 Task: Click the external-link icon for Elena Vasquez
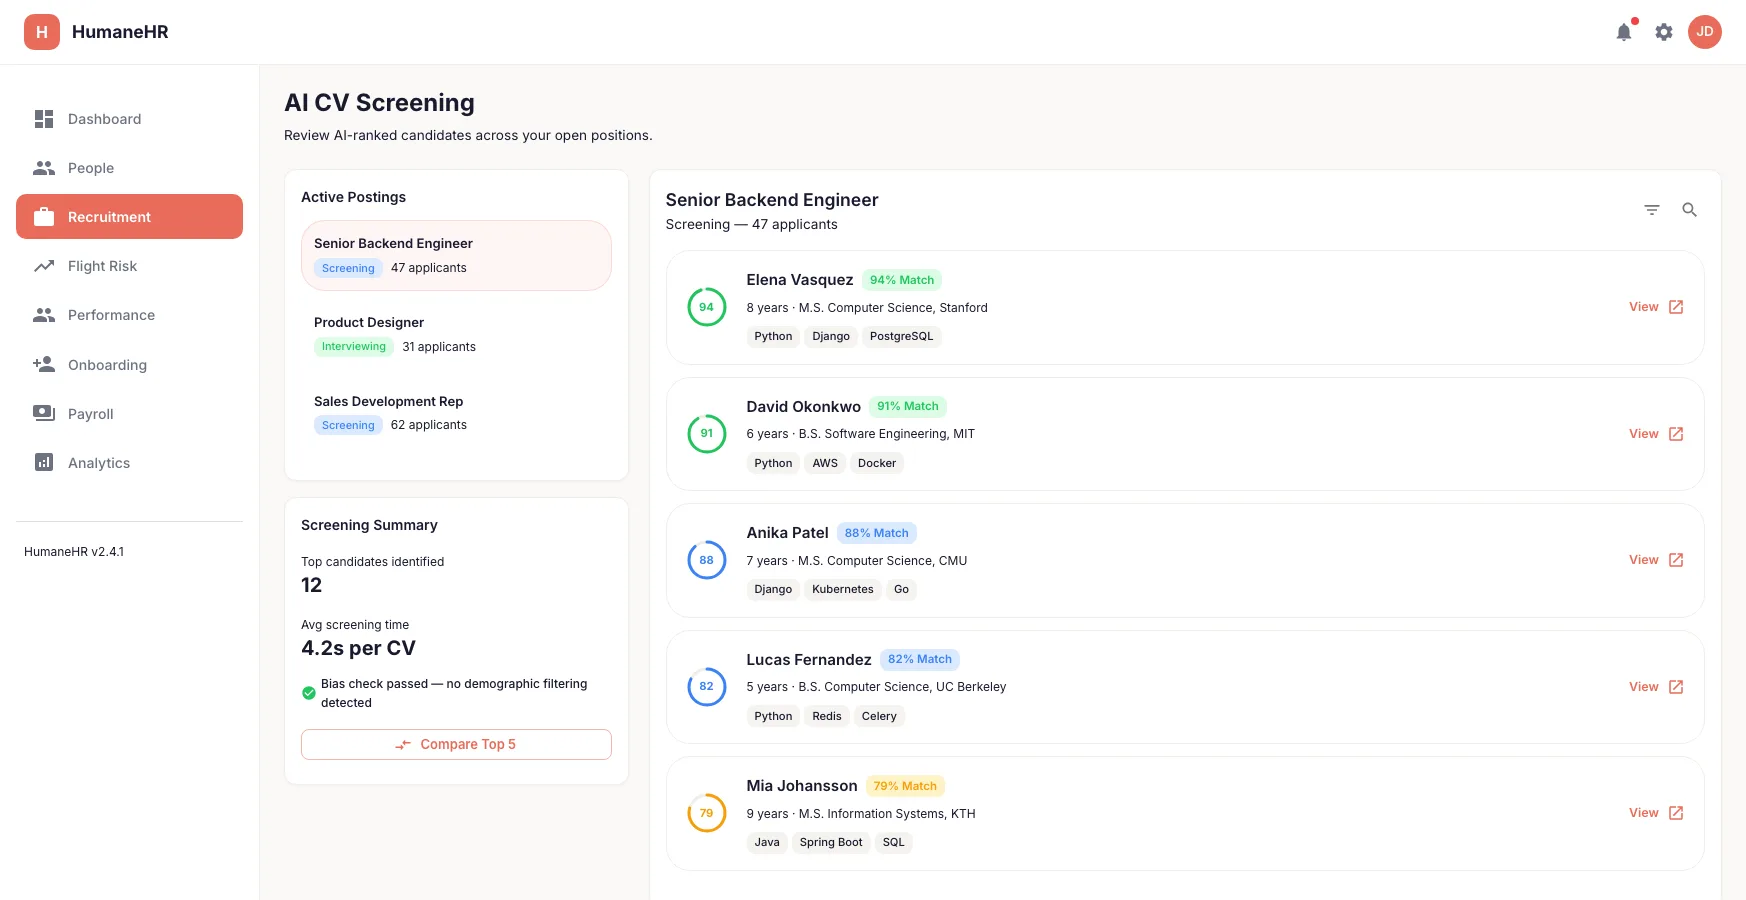click(x=1677, y=307)
